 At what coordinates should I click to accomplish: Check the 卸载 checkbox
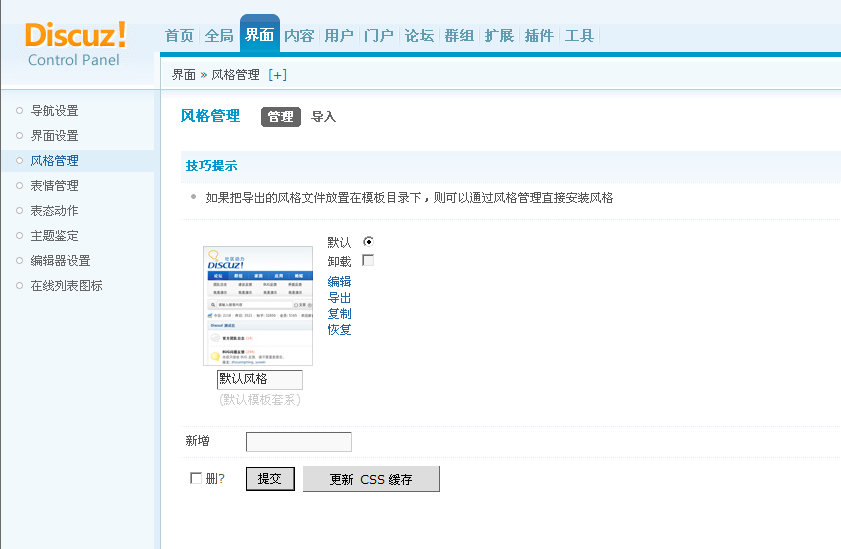pos(368,261)
